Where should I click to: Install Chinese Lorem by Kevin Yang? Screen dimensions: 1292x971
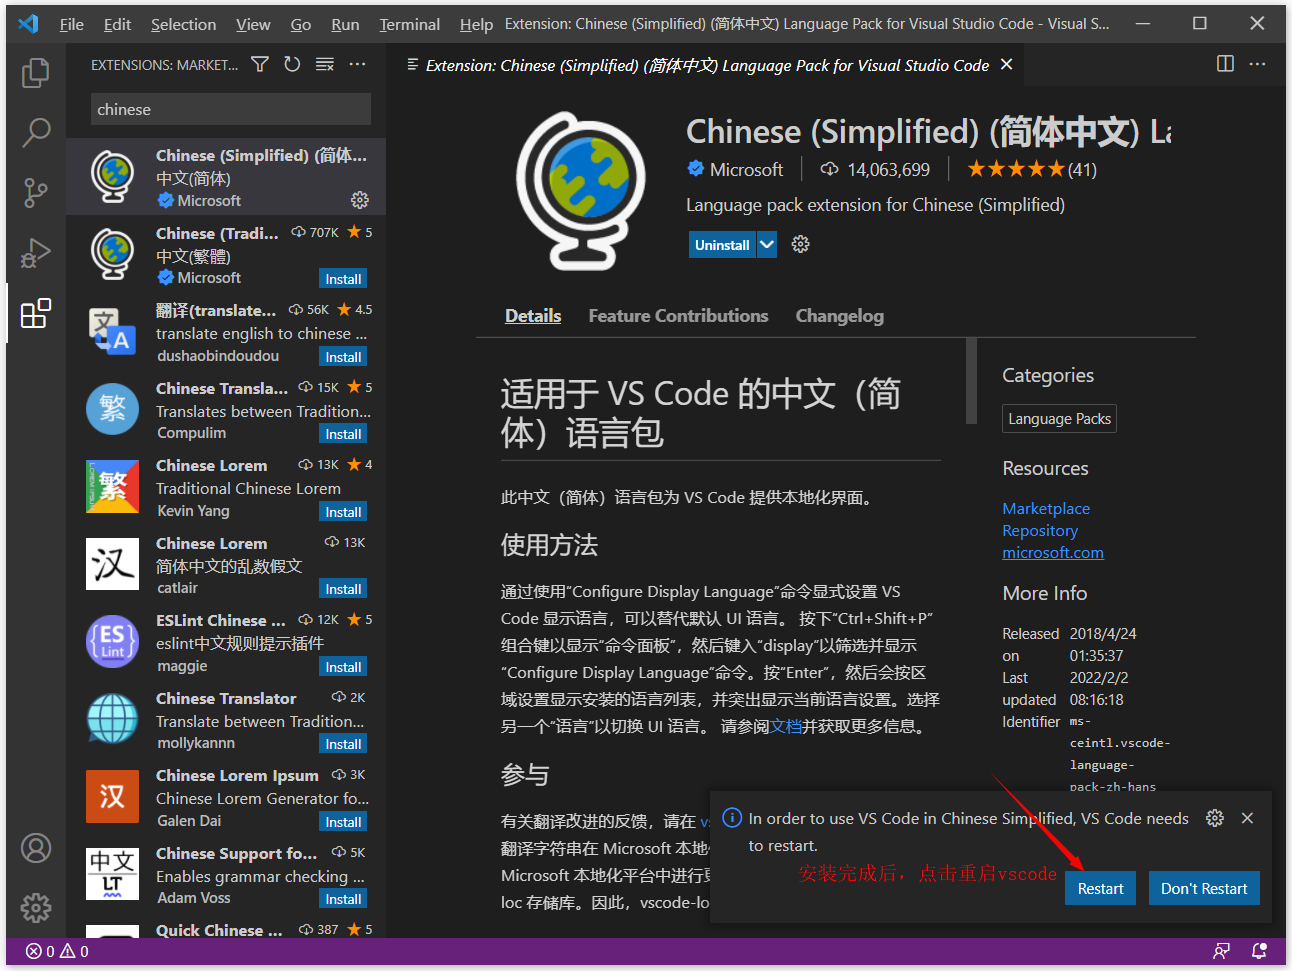pos(343,512)
